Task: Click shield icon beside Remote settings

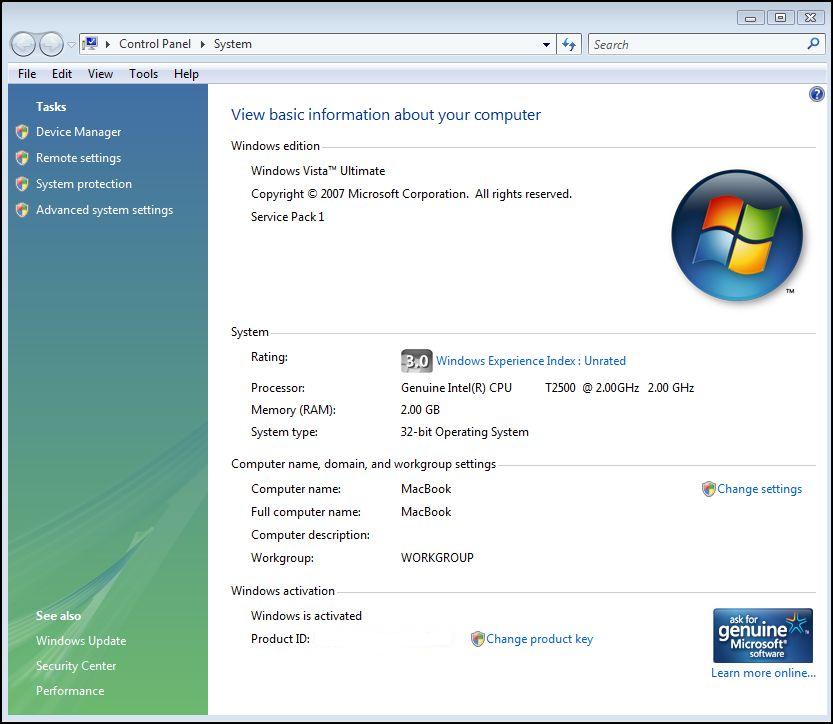Action: (22, 158)
